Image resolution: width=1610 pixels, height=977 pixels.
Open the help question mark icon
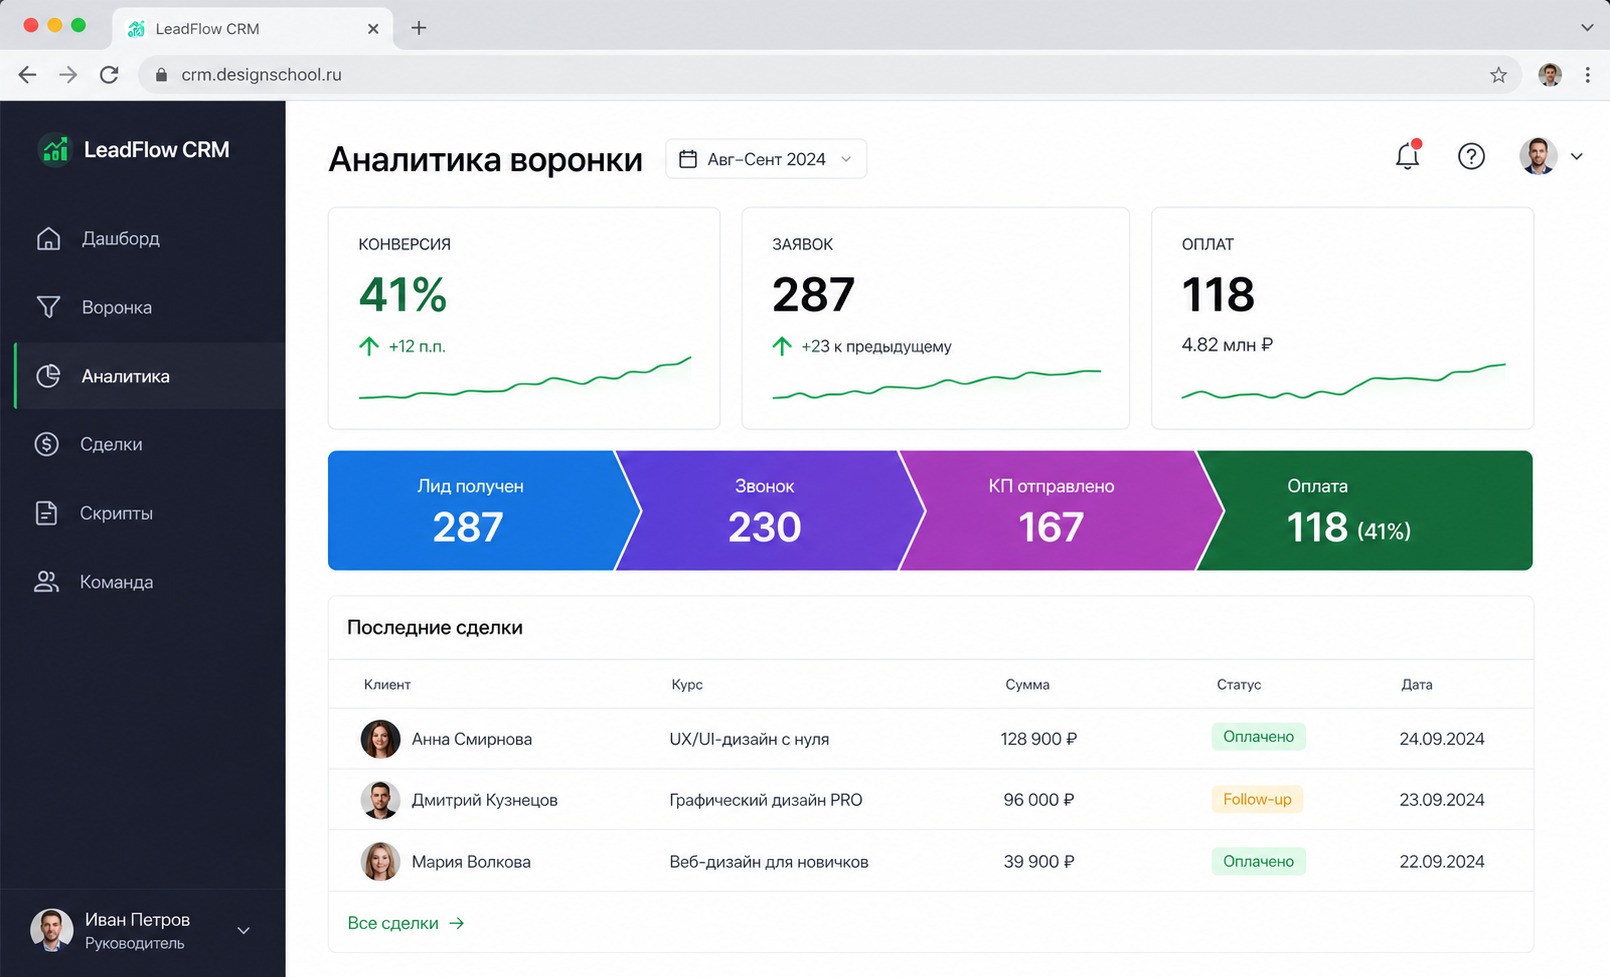(x=1471, y=156)
